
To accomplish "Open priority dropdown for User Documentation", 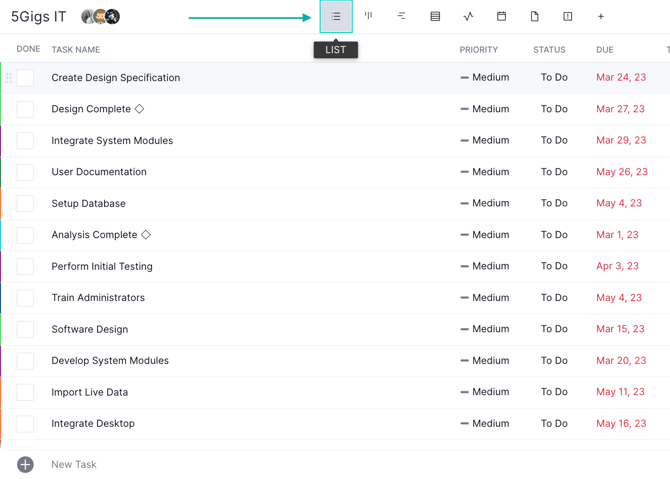I will [x=485, y=172].
